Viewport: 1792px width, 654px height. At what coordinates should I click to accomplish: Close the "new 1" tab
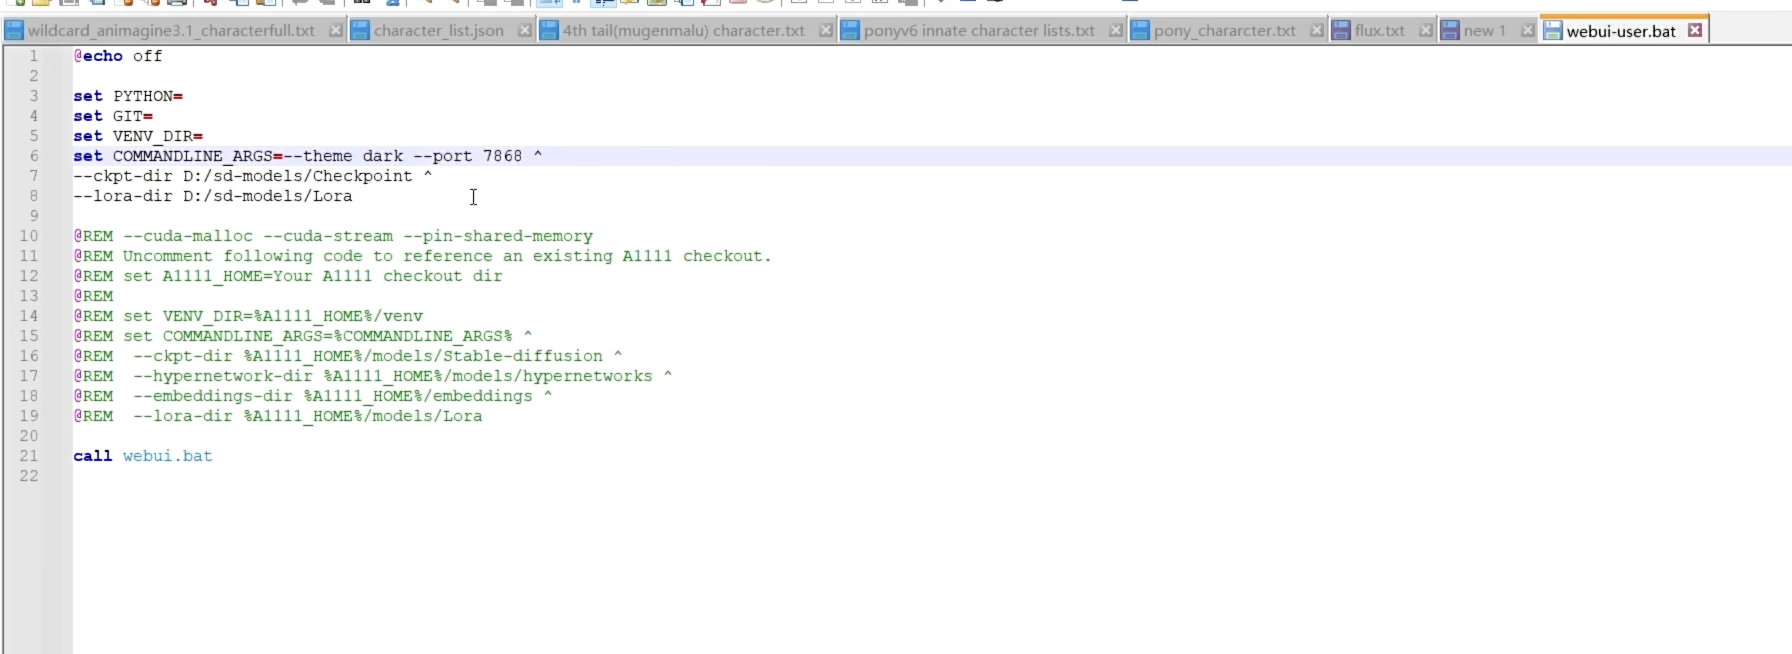(x=1527, y=31)
